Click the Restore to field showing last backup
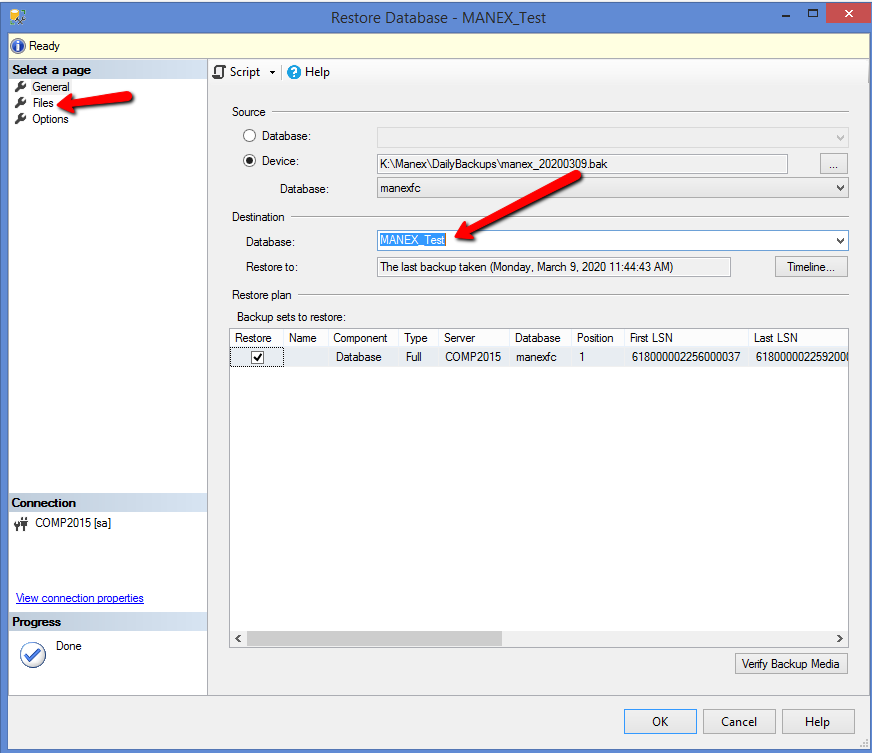This screenshot has height=753, width=872. 554,267
